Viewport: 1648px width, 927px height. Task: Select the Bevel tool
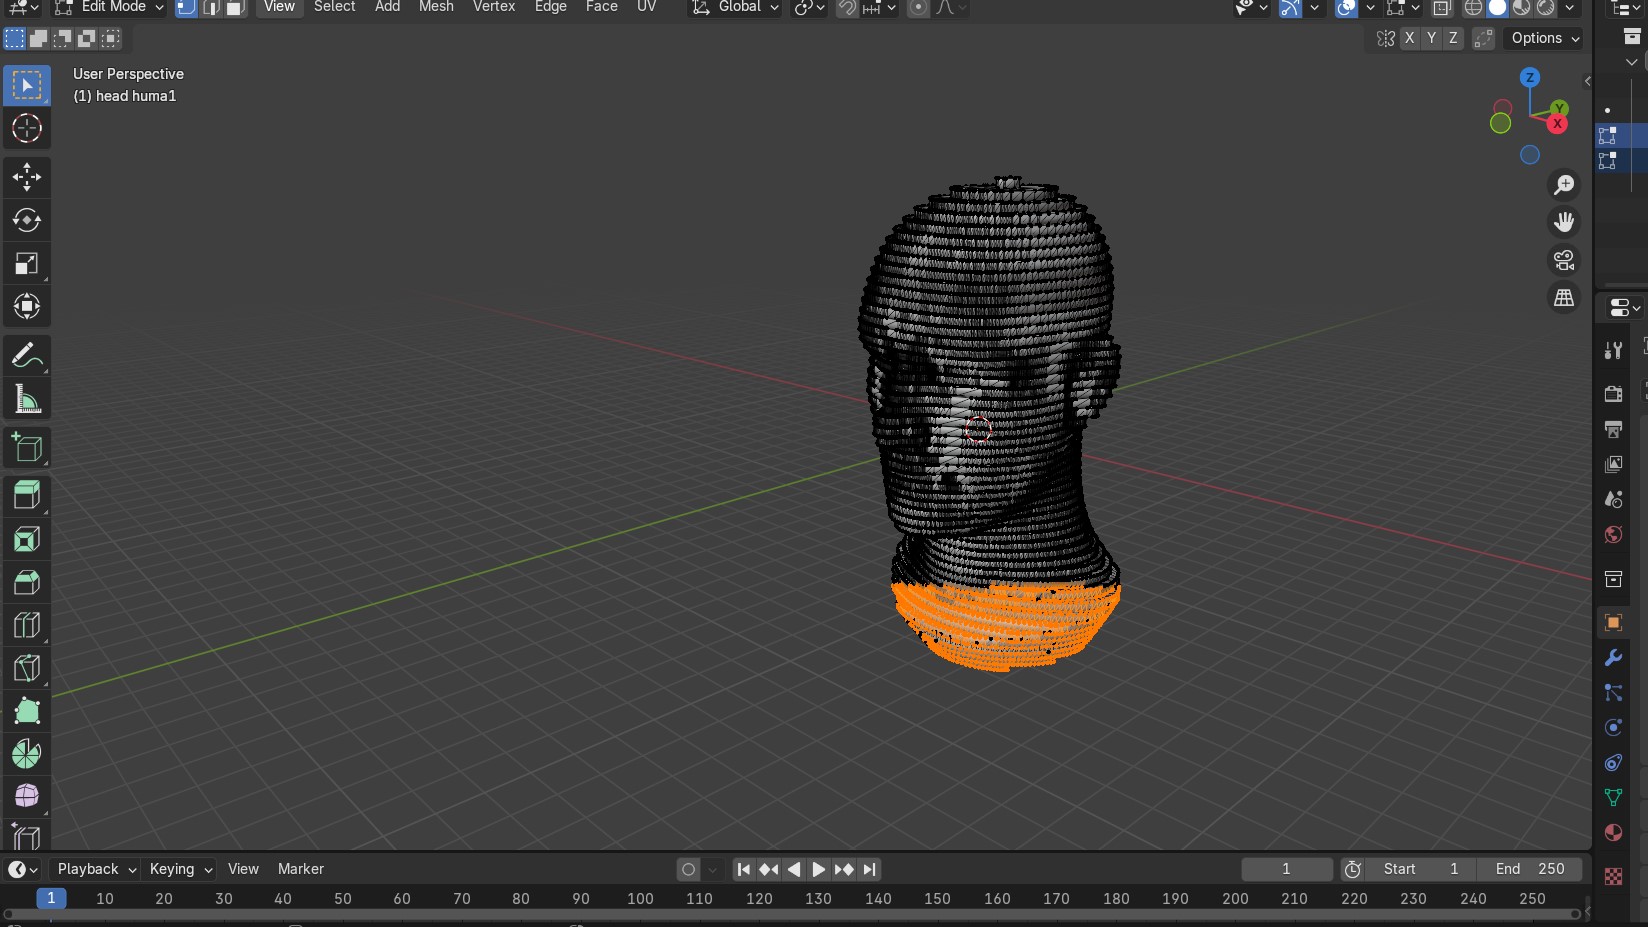tap(27, 582)
